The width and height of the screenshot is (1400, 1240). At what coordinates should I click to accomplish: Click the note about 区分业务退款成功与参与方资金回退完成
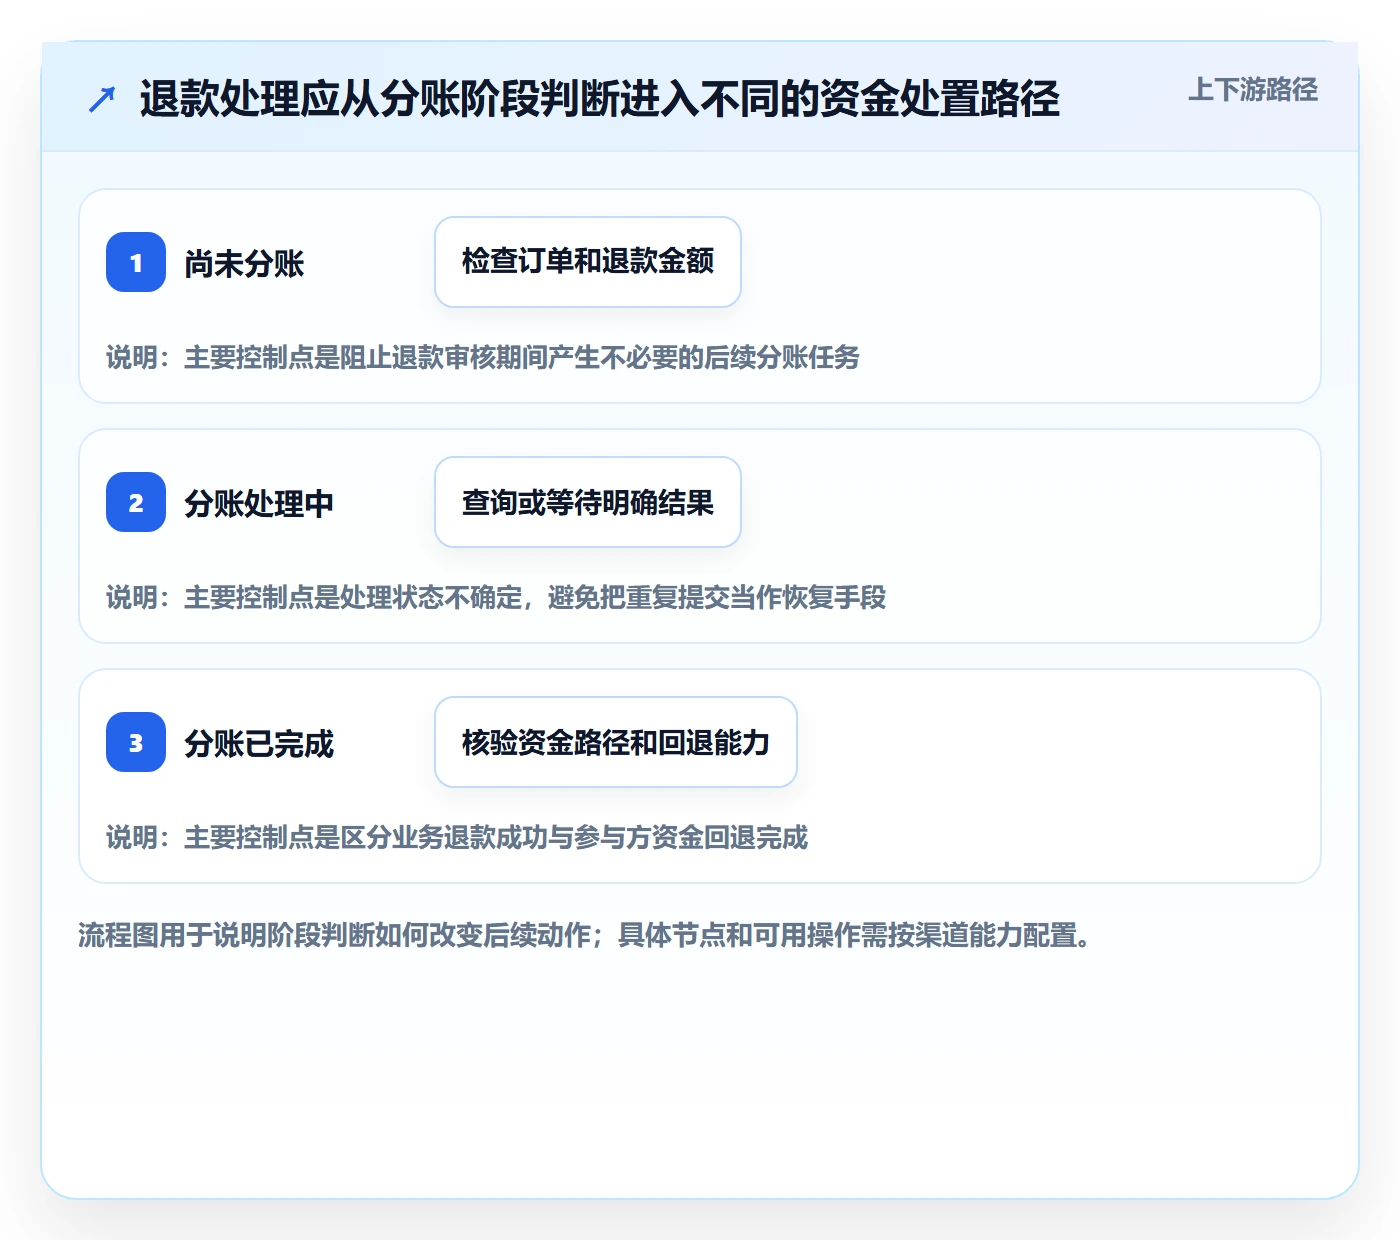tap(457, 837)
